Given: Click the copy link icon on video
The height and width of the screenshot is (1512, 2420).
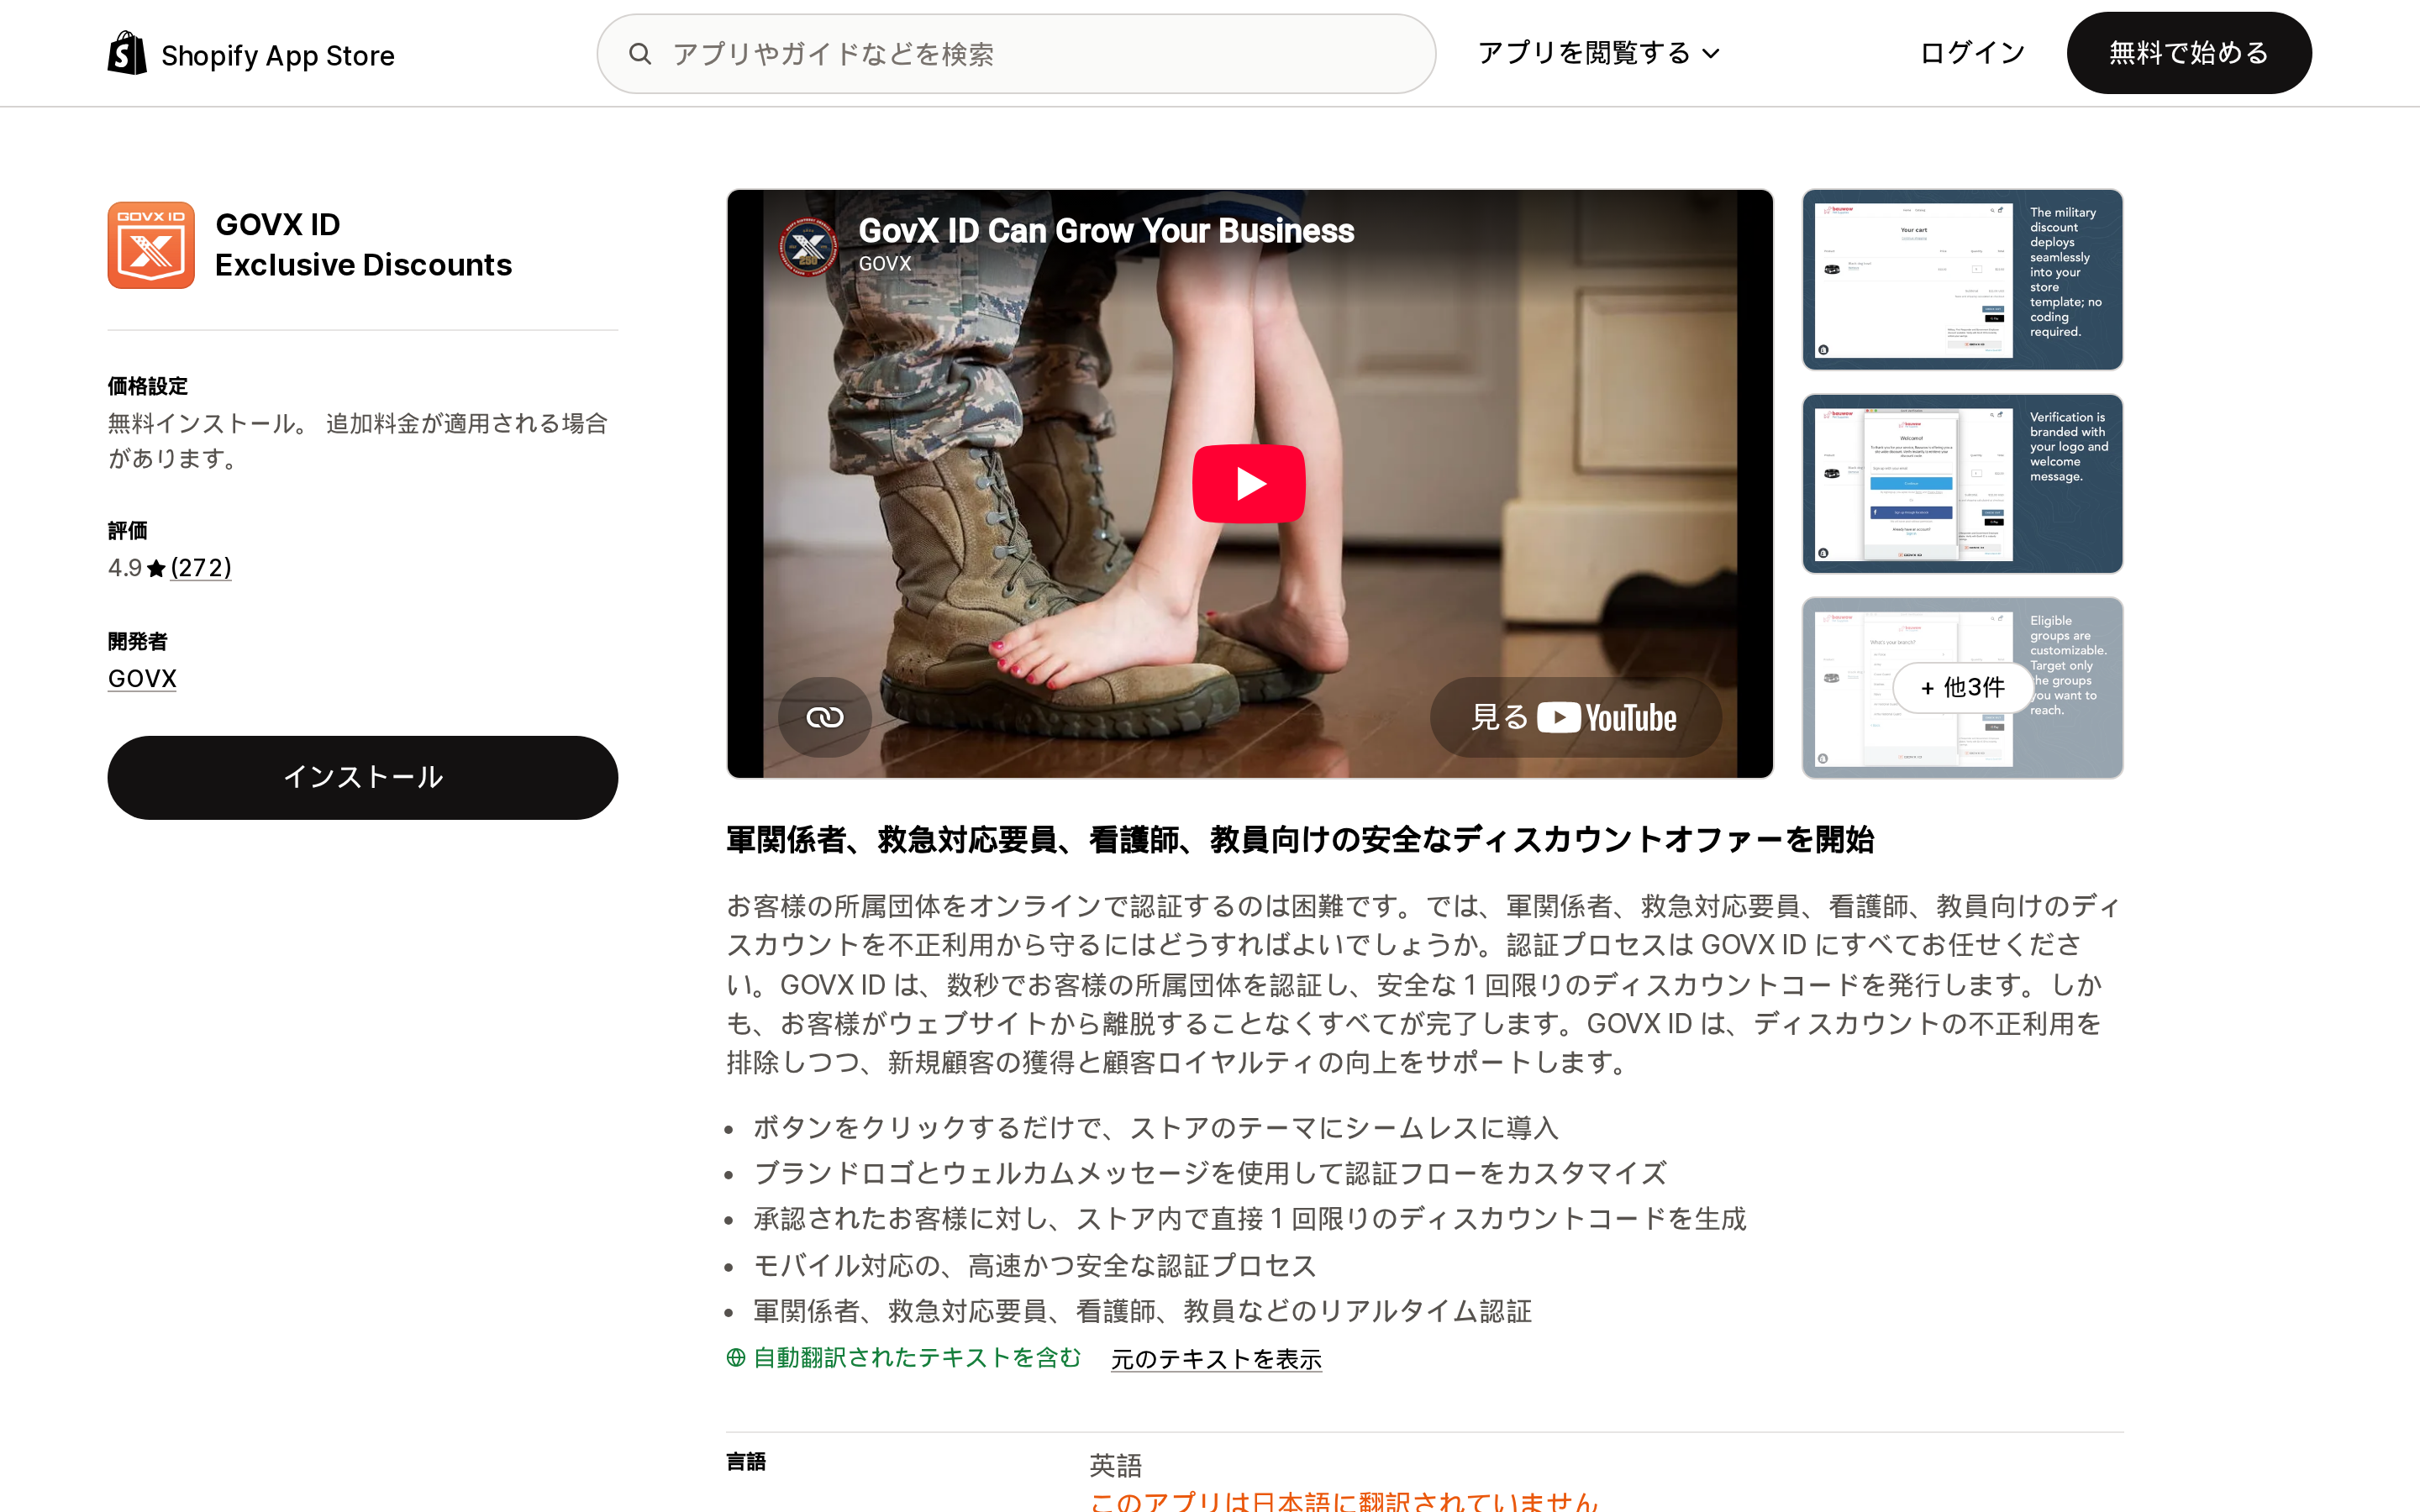Looking at the screenshot, I should 825,717.
